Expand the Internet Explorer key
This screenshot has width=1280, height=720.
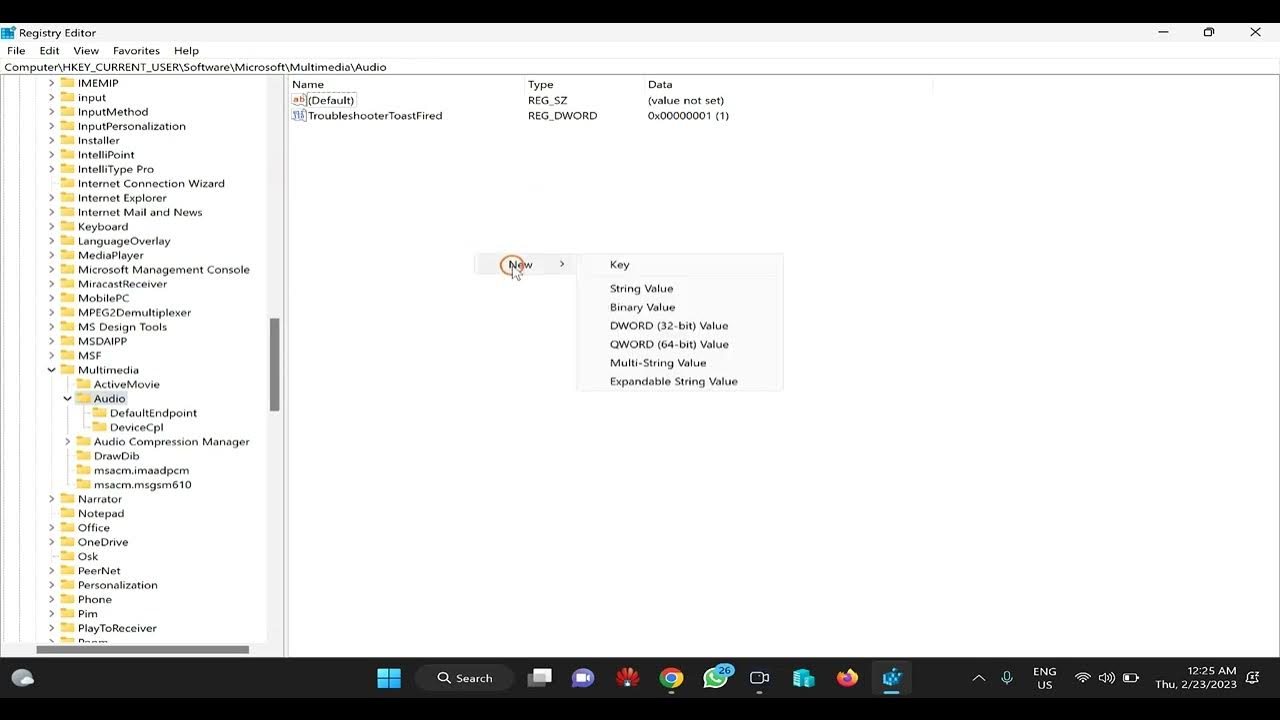pos(52,198)
